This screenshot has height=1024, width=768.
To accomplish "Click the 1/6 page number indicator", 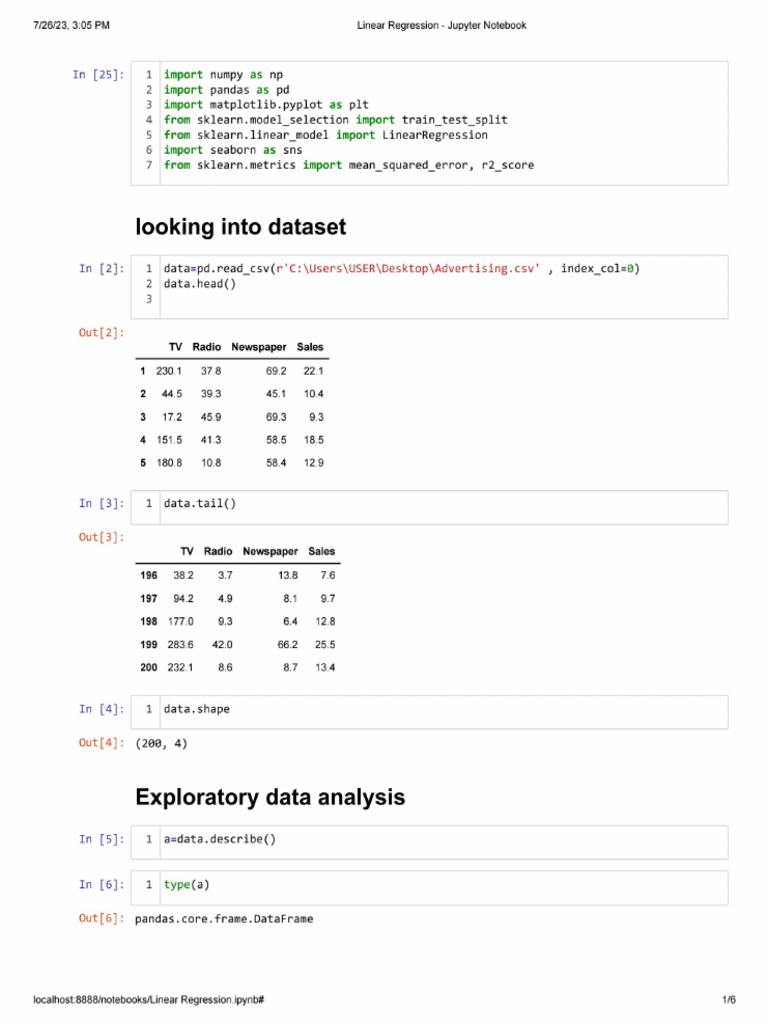I will click(728, 1000).
